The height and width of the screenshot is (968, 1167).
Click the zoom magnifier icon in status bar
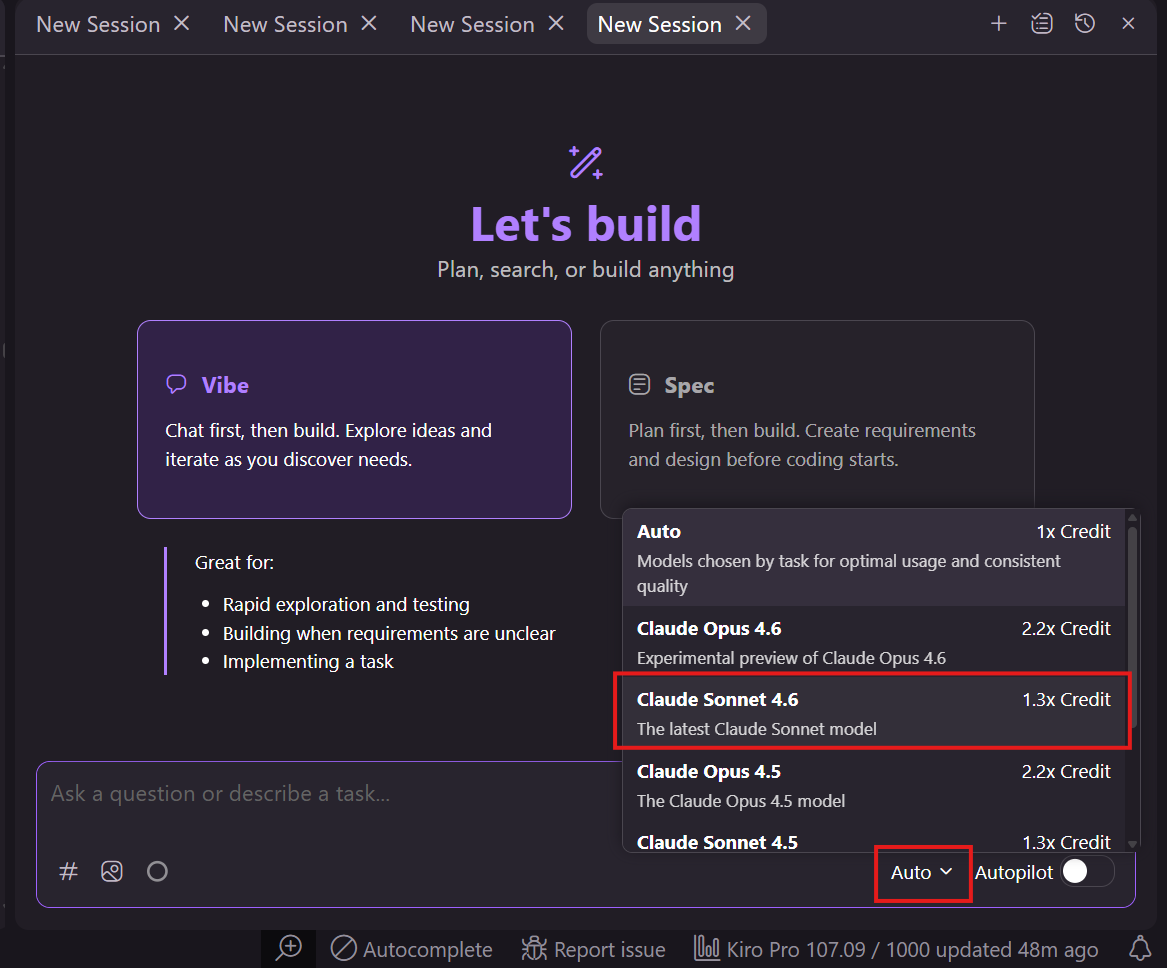[x=289, y=948]
